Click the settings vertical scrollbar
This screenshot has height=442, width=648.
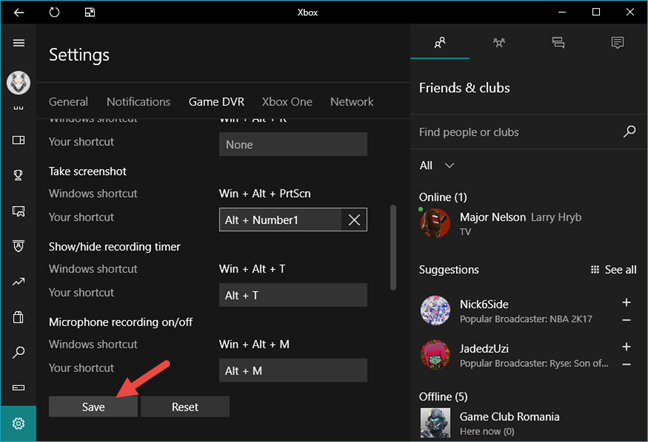point(393,247)
